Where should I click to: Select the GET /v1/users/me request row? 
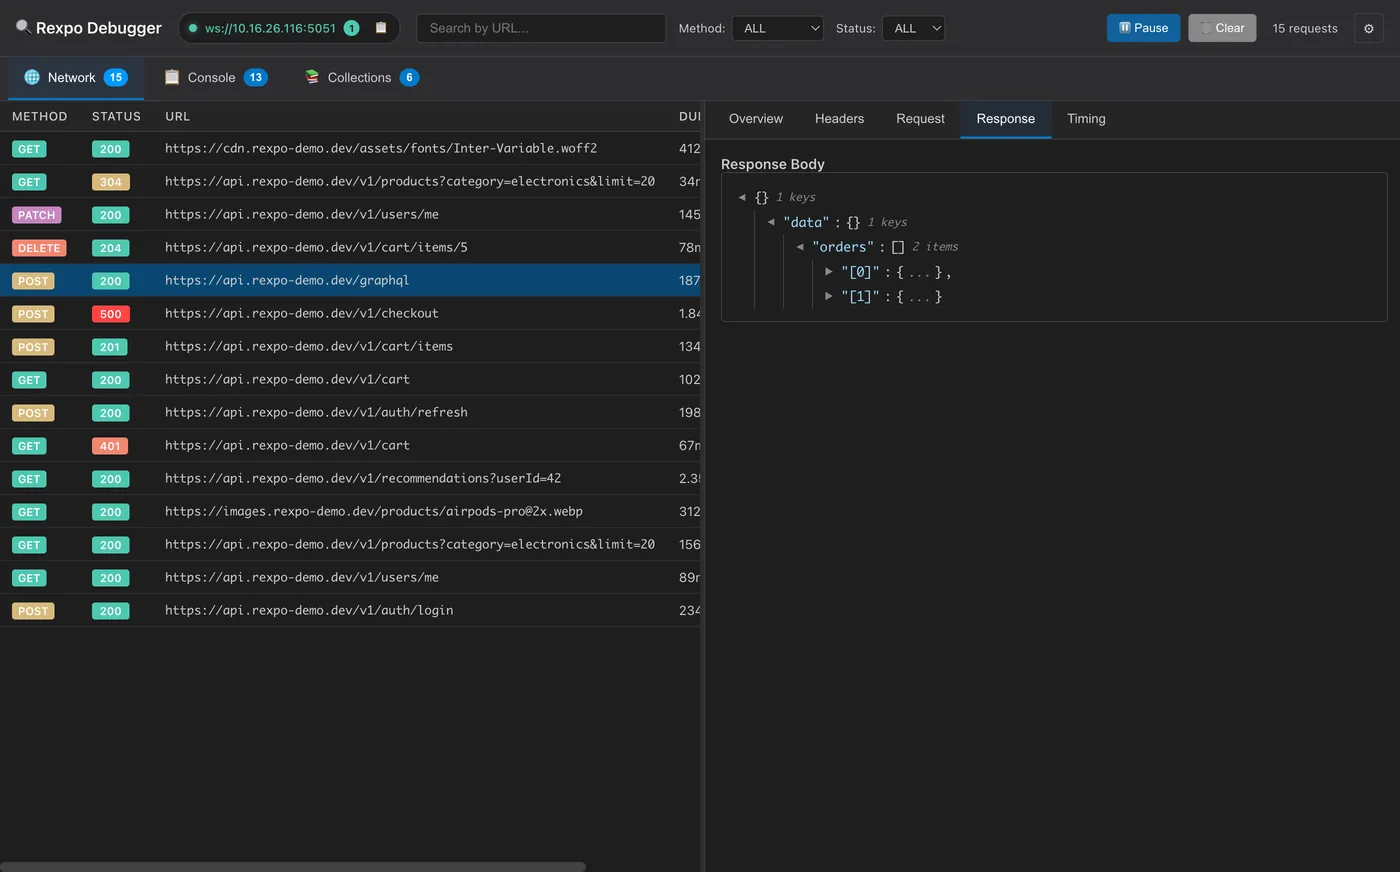tap(350, 577)
